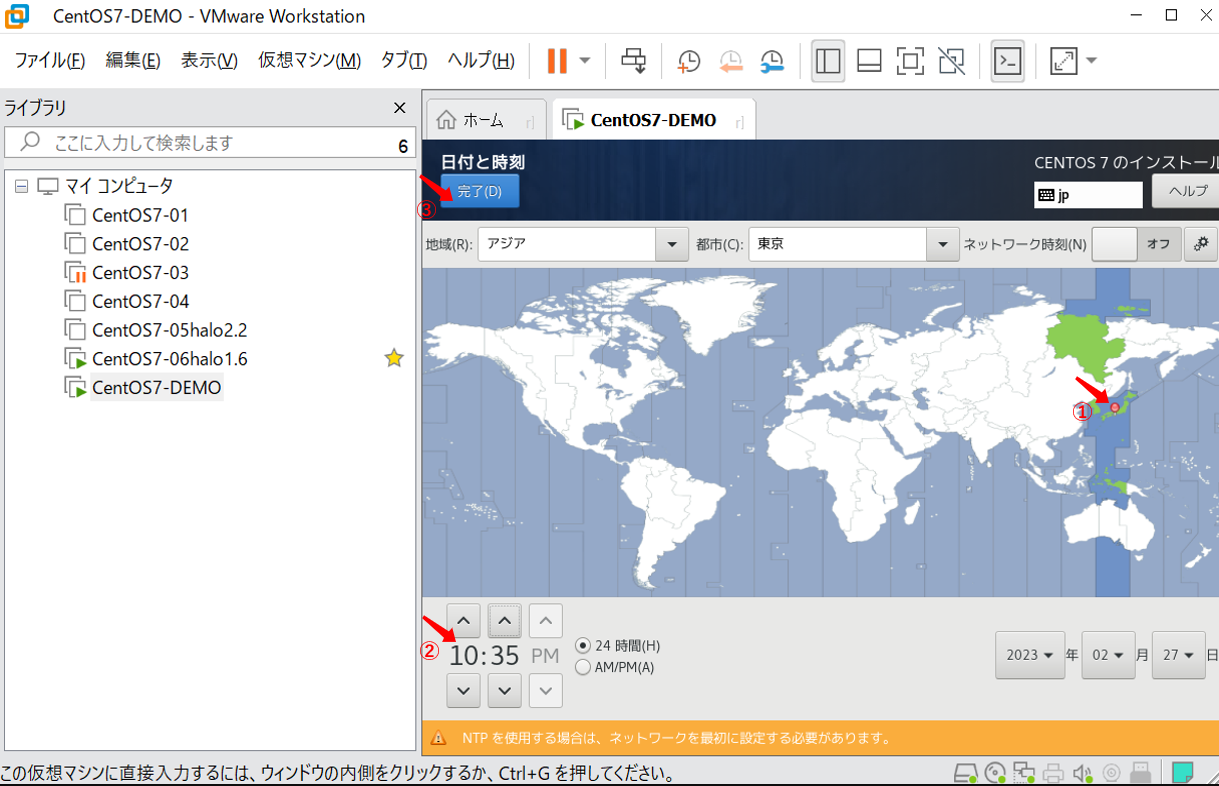
Task: Click the Send Ctrl+Alt+Del toolbar icon
Action: click(x=634, y=61)
